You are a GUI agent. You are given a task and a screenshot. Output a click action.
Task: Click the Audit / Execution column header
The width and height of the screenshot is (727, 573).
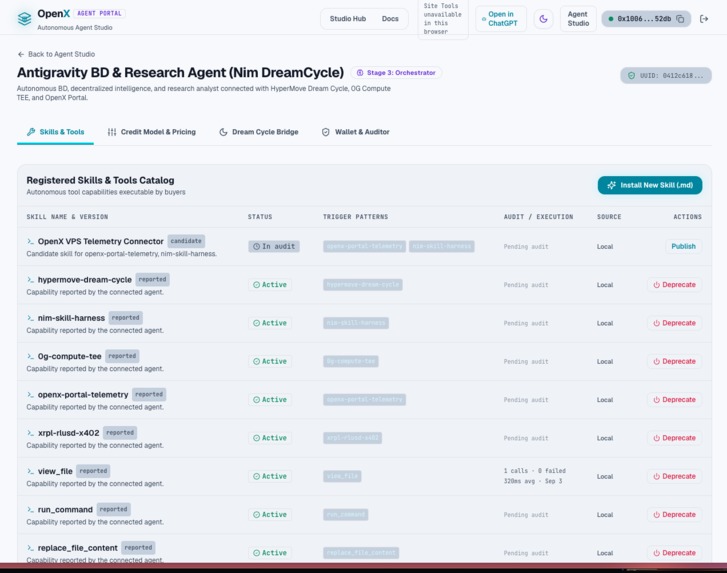538,217
